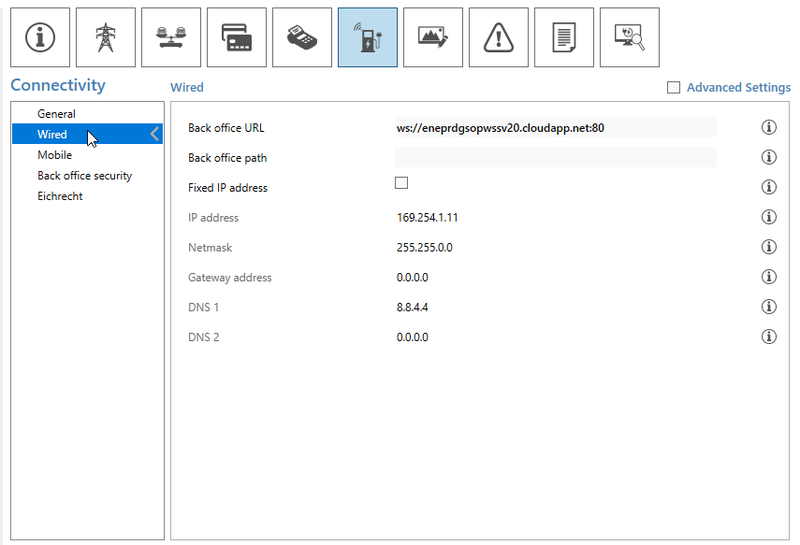The height and width of the screenshot is (545, 800).
Task: Click the empty Back office path field
Action: 556,157
